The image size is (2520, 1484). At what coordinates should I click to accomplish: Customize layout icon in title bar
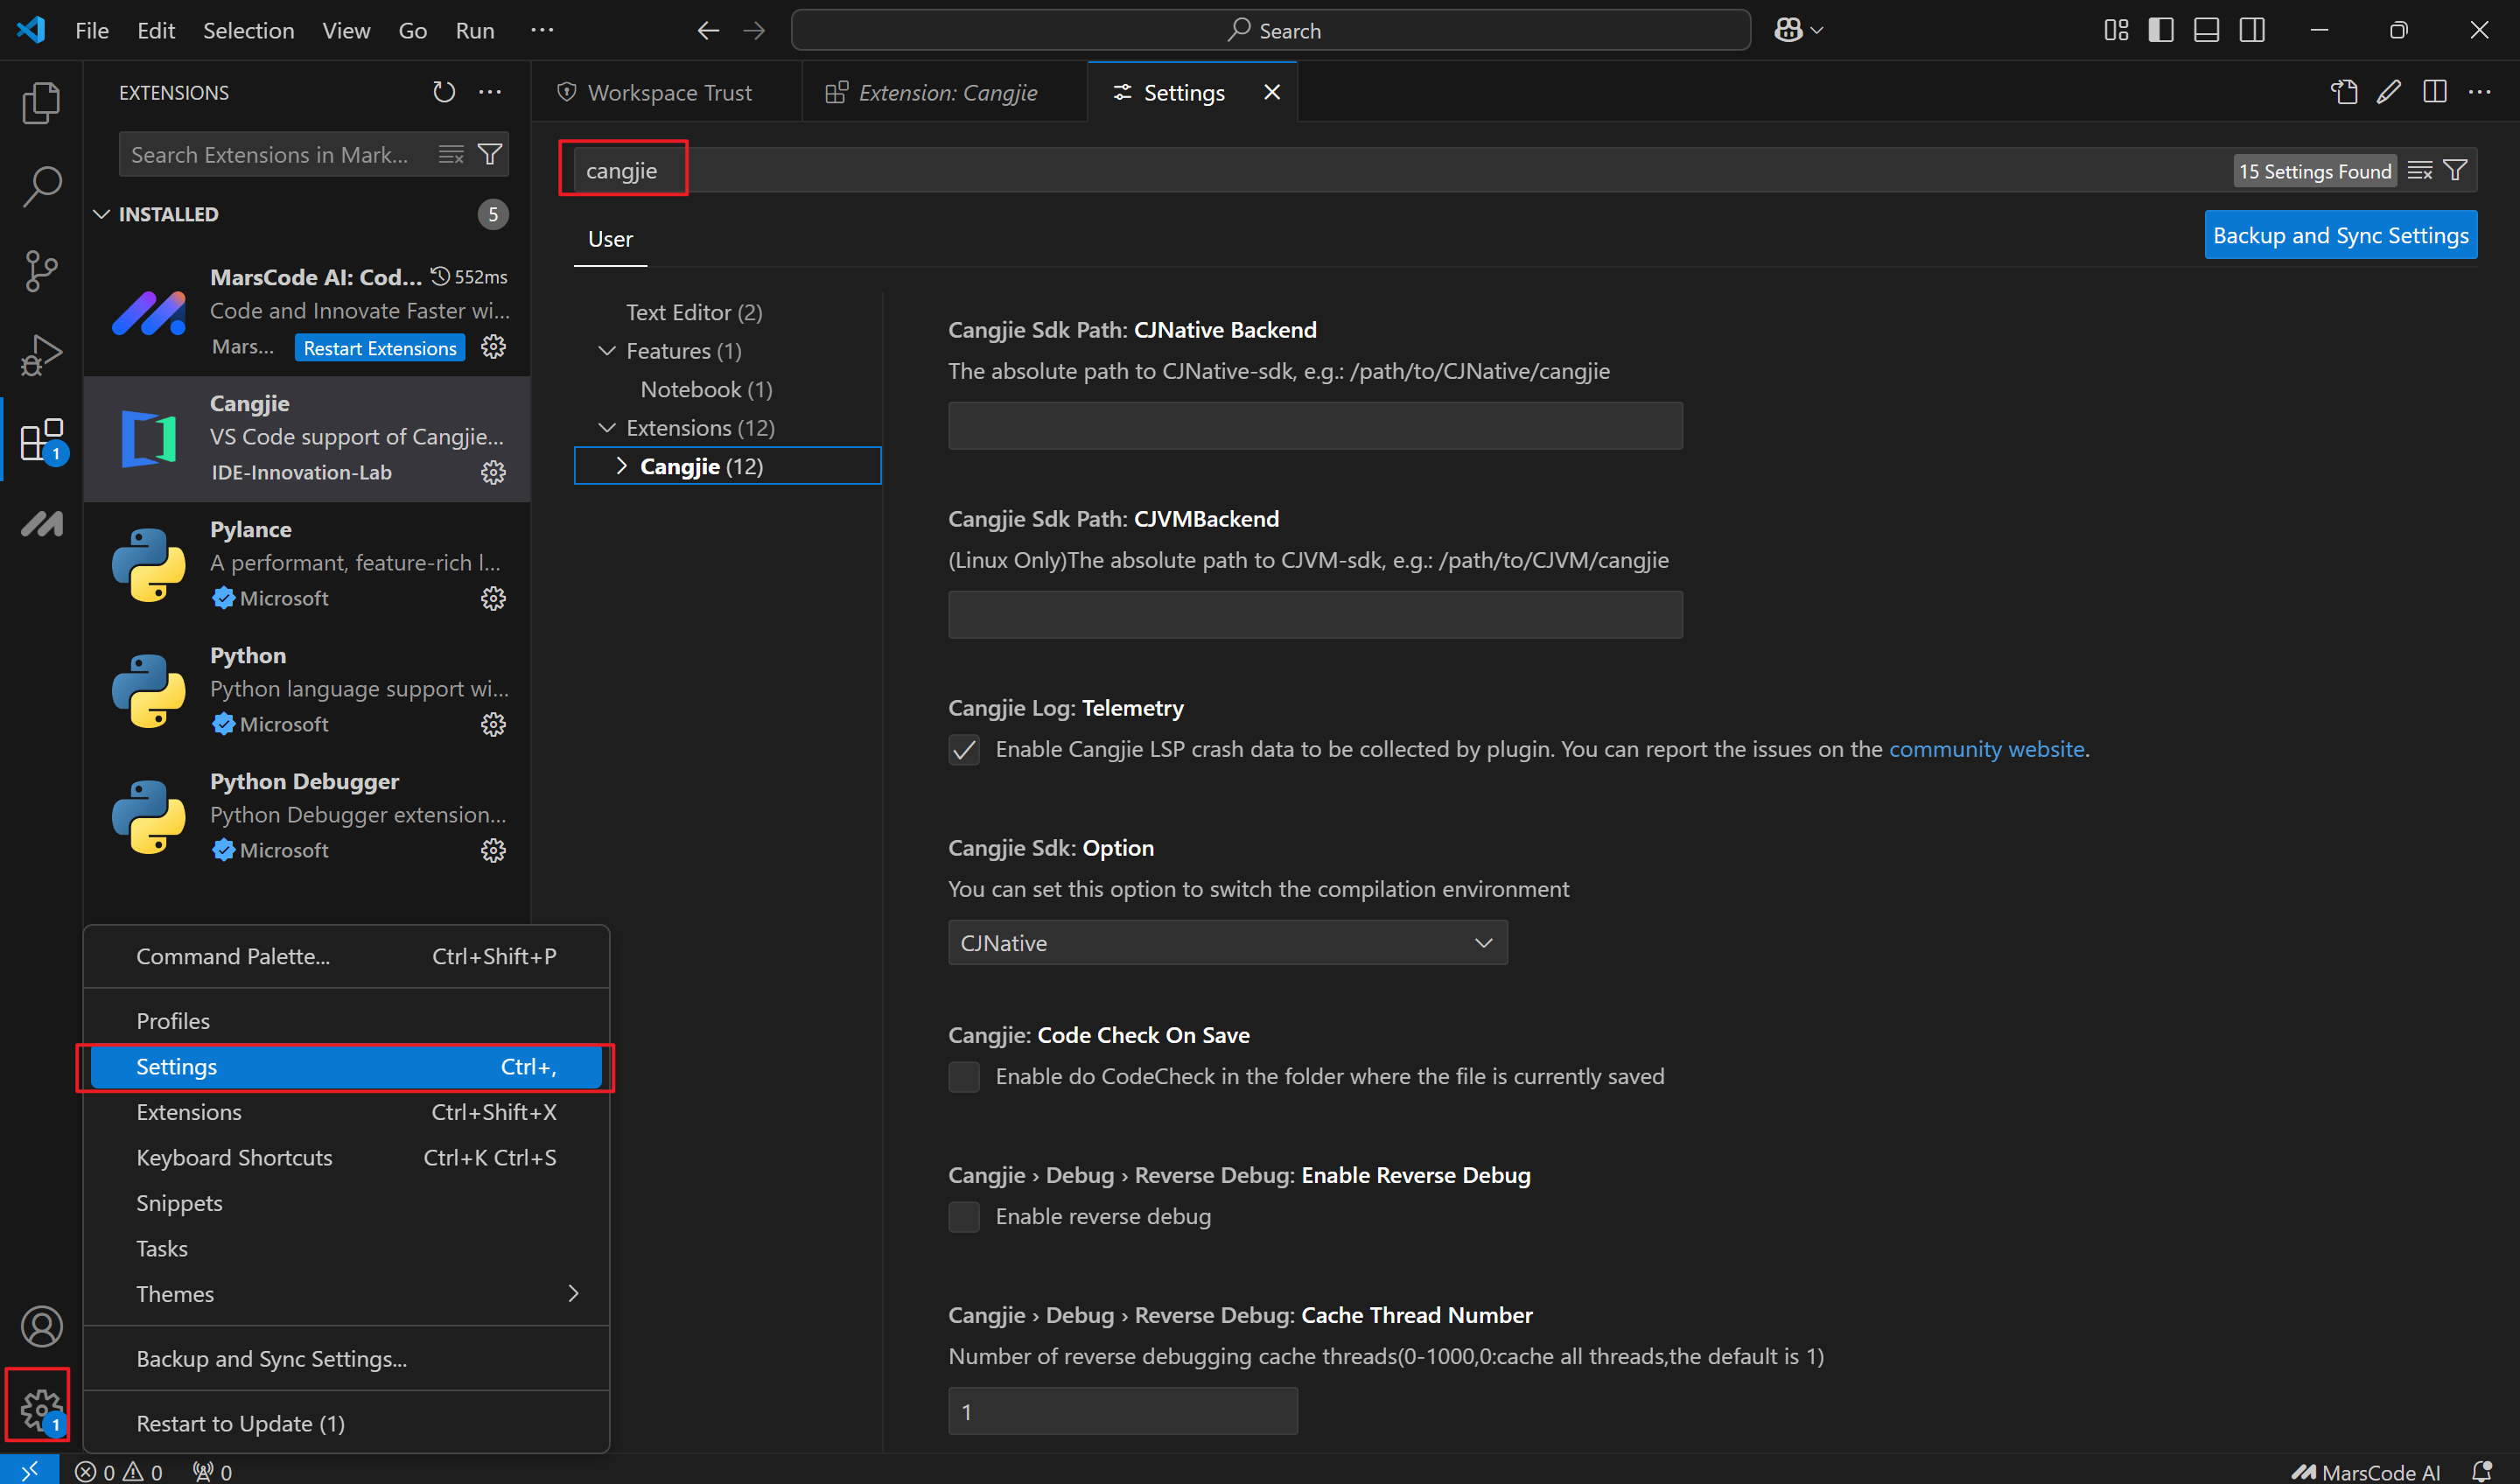pos(2116,30)
